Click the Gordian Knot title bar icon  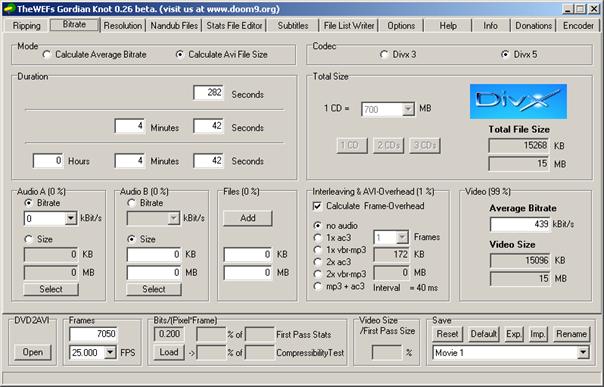(x=9, y=8)
